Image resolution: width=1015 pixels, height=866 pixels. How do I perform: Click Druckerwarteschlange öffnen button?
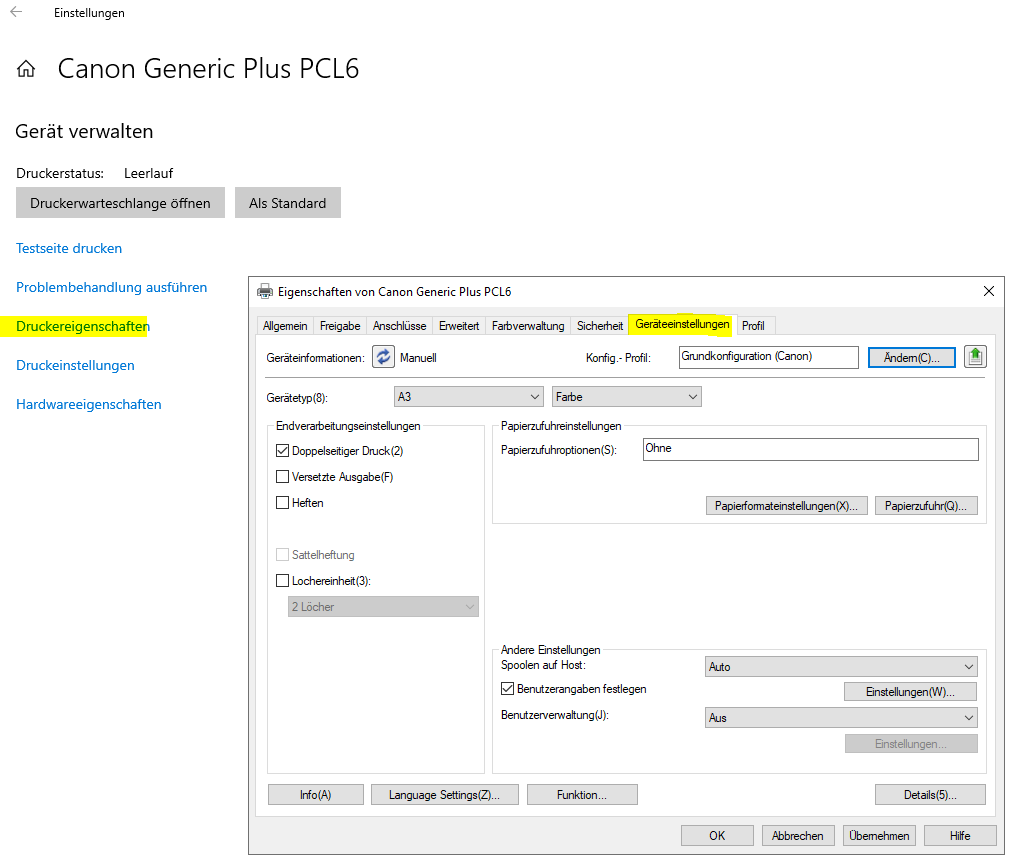click(120, 203)
